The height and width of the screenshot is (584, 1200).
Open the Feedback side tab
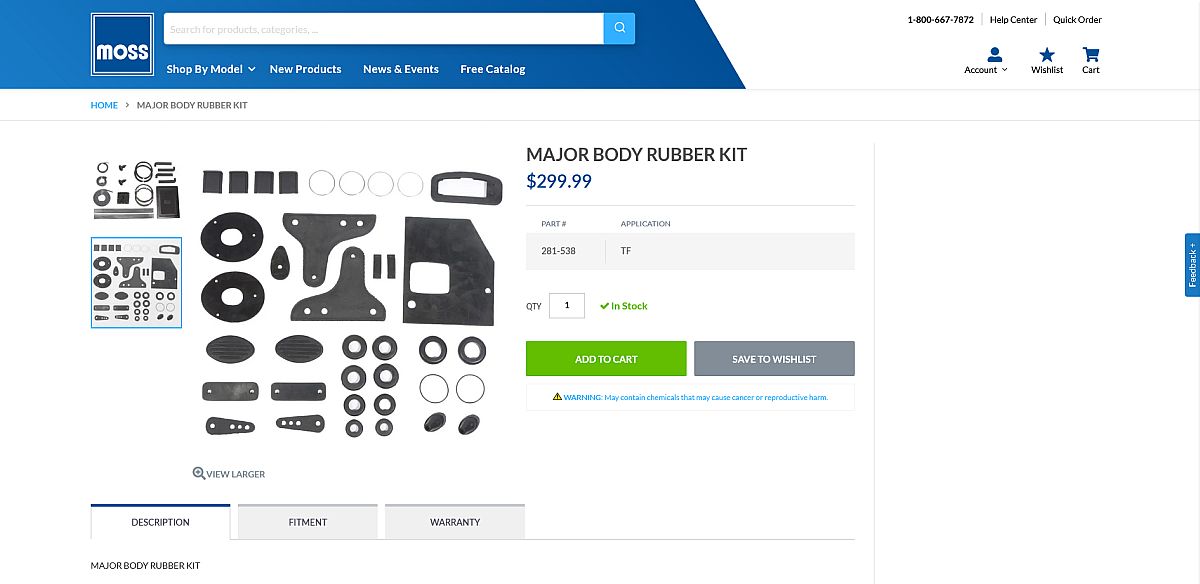point(1192,265)
